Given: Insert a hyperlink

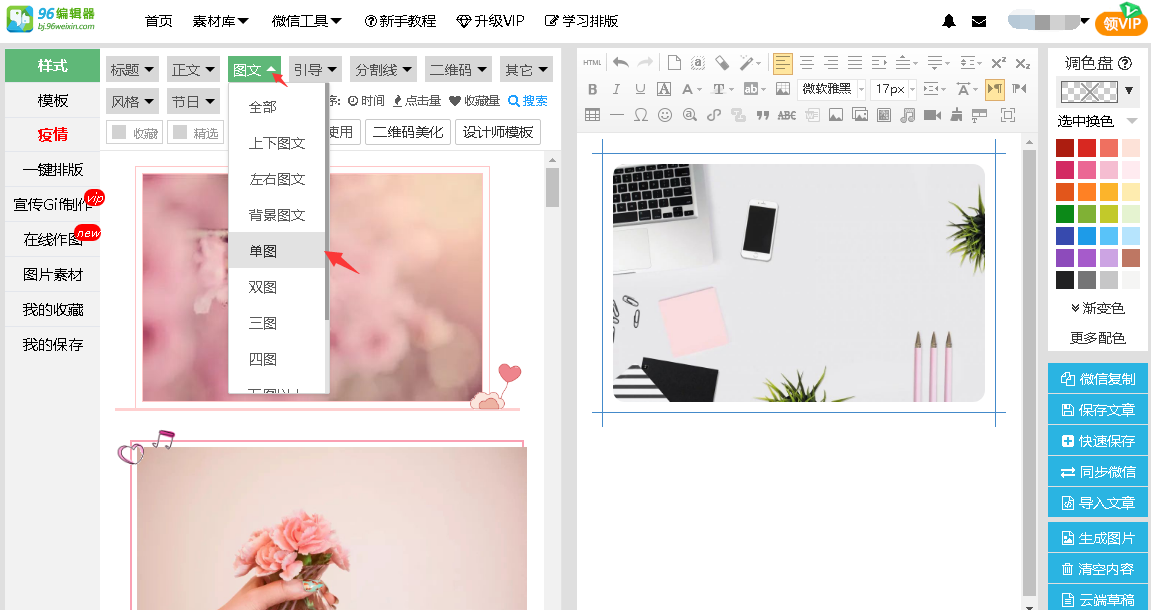Looking at the screenshot, I should click(714, 115).
